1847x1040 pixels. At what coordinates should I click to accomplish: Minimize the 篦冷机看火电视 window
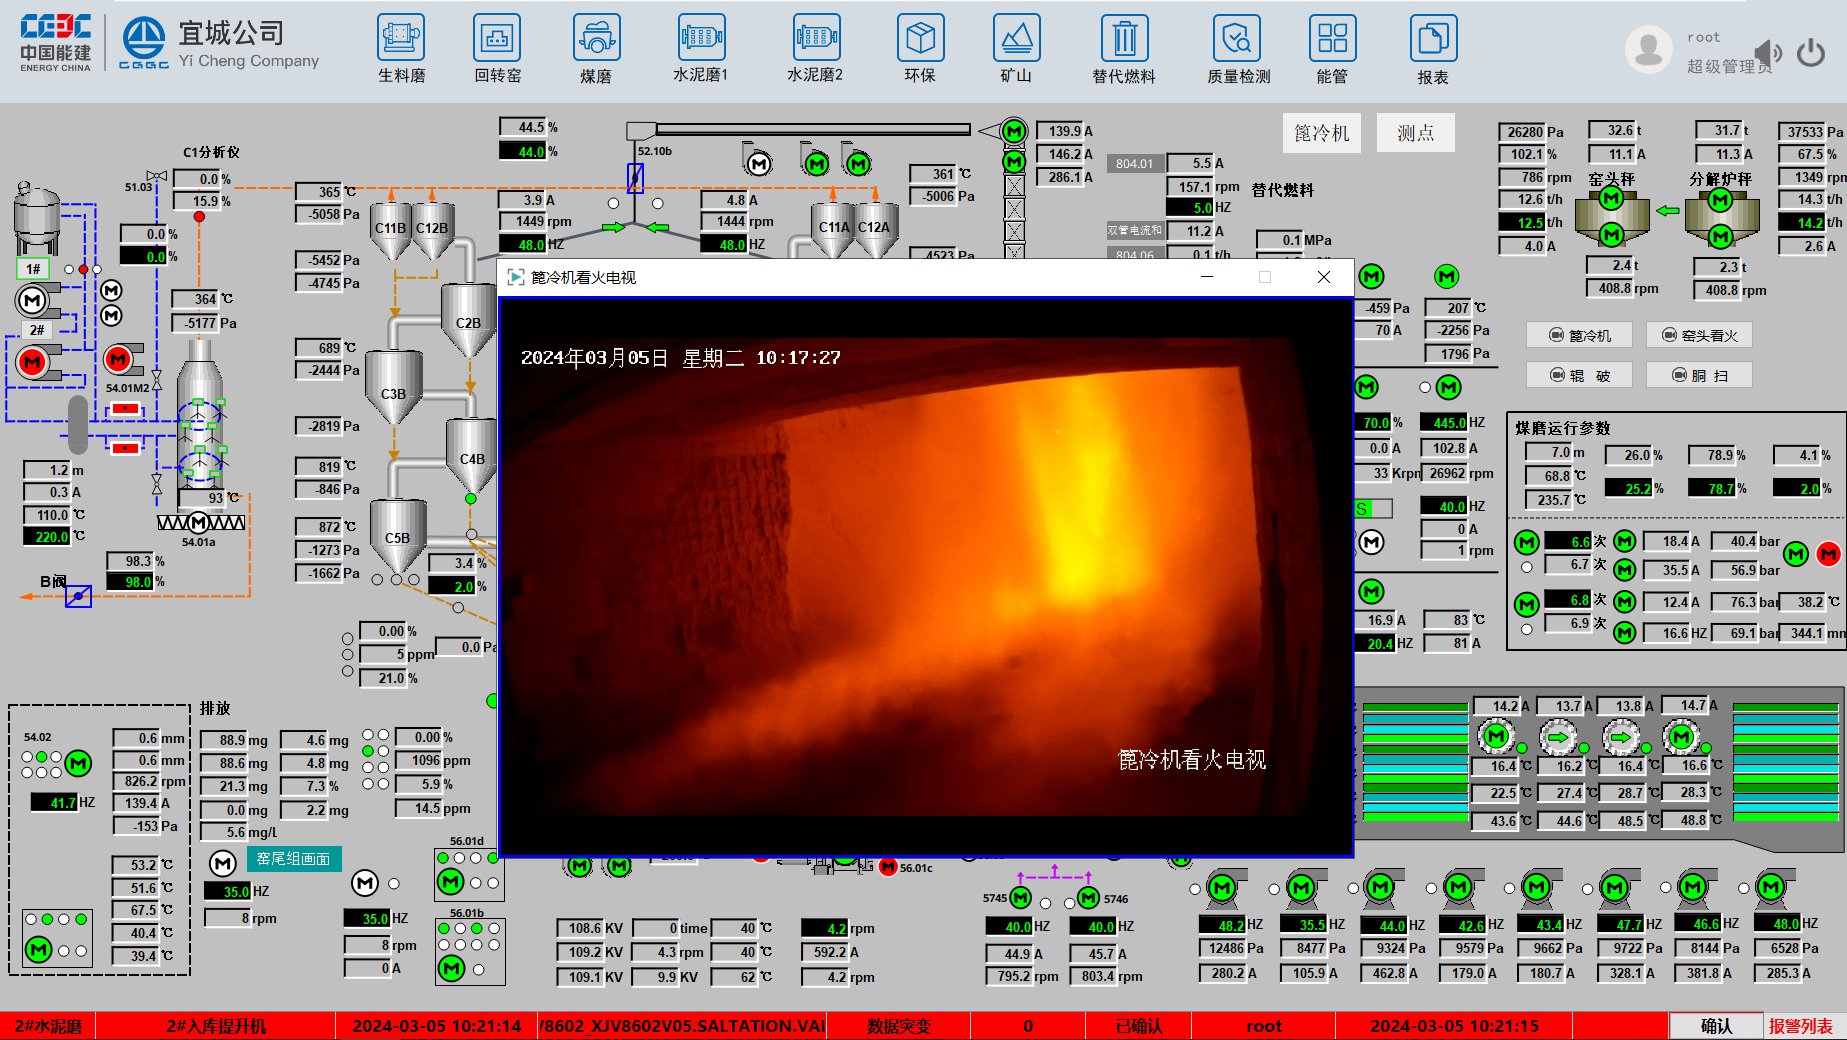(x=1207, y=277)
